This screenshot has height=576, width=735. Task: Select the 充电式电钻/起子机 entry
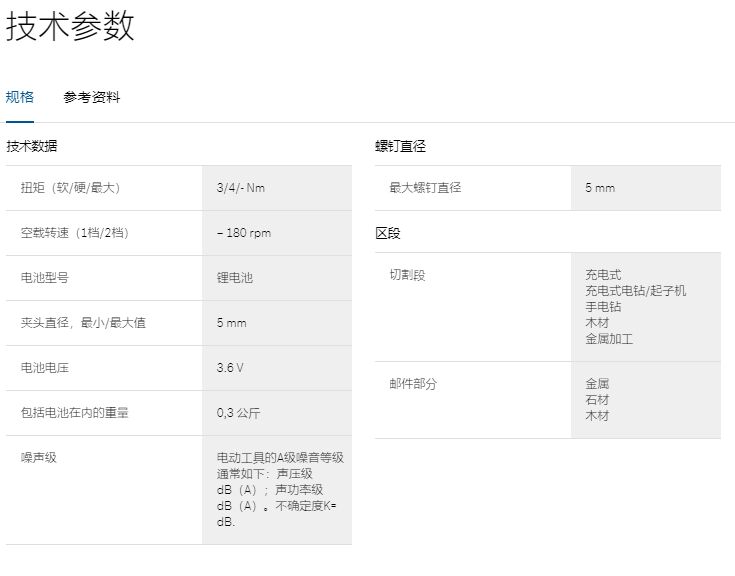click(x=636, y=291)
